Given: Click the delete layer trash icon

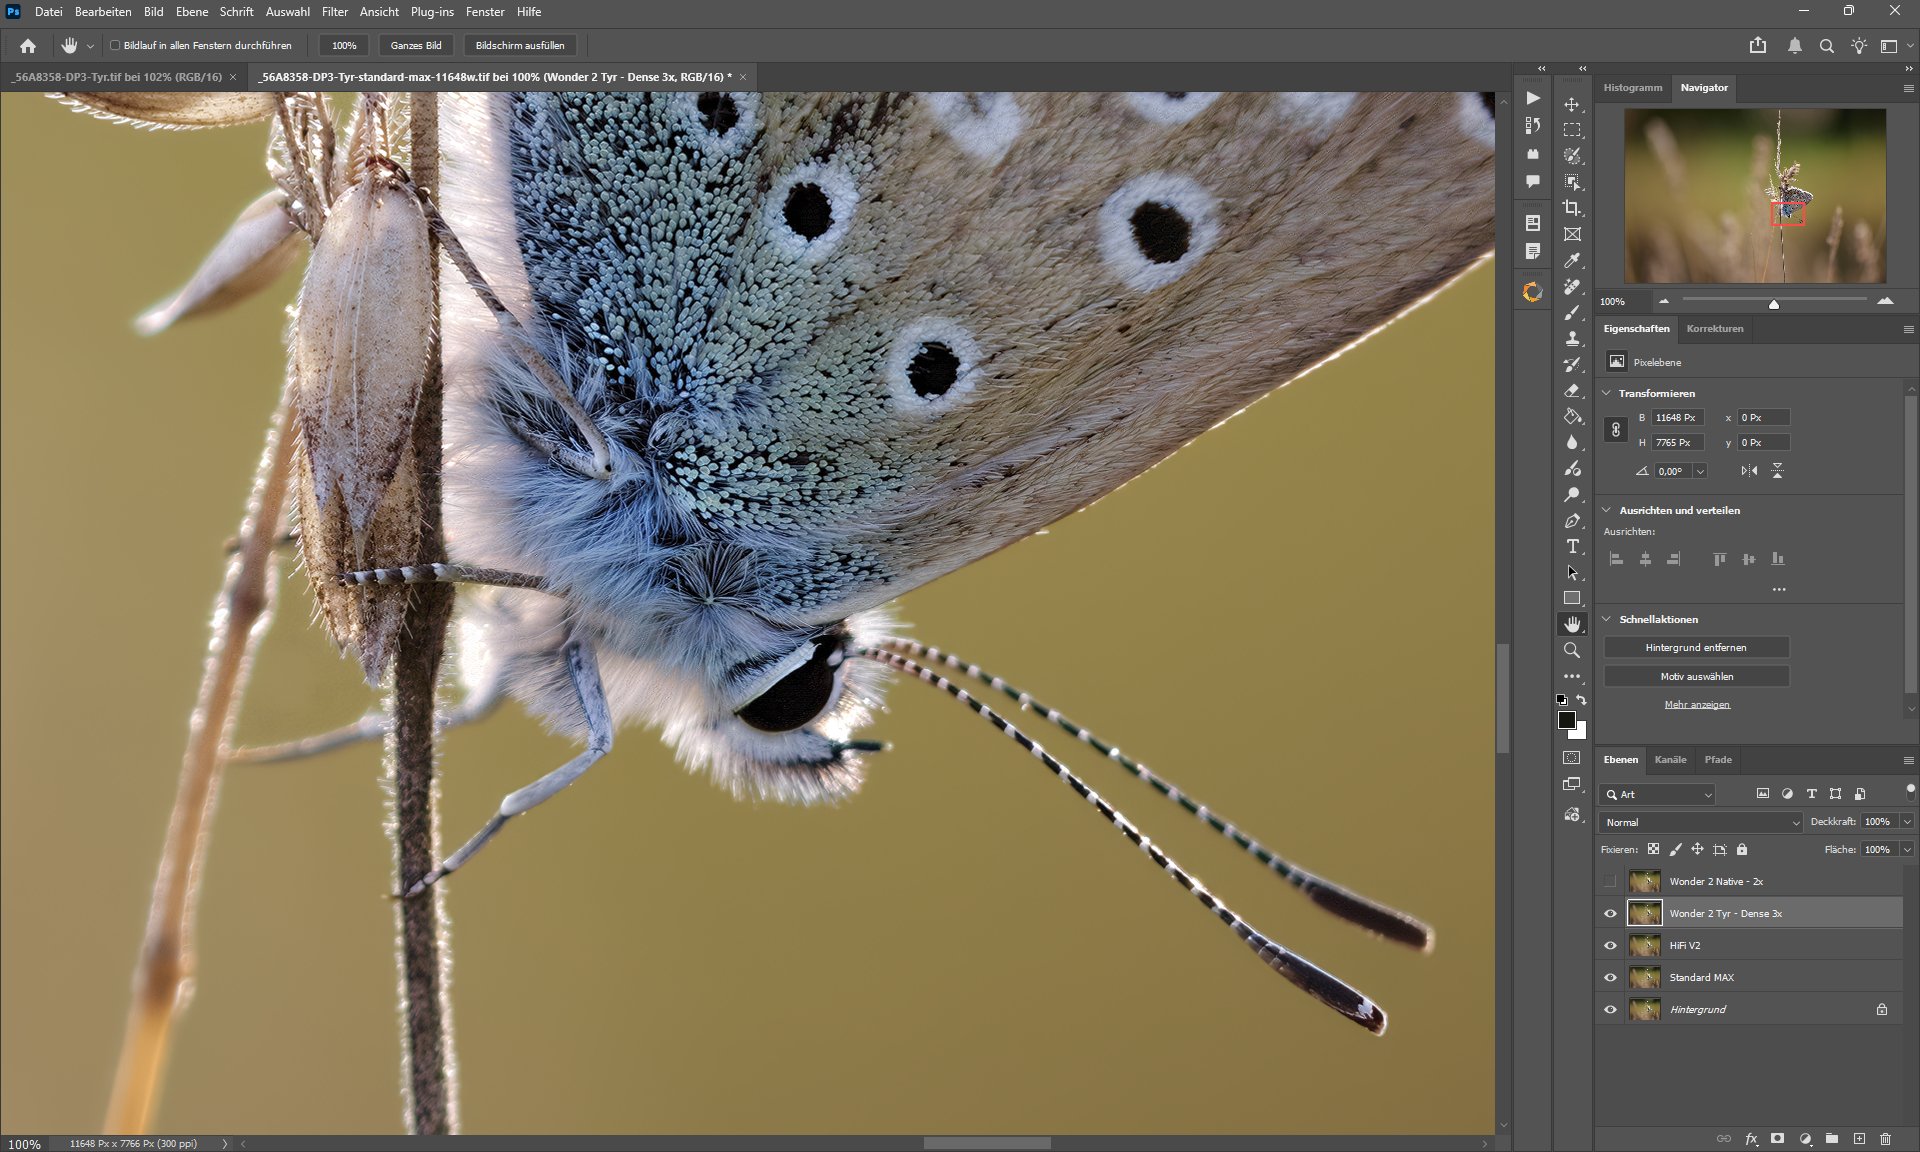Looking at the screenshot, I should (x=1885, y=1138).
